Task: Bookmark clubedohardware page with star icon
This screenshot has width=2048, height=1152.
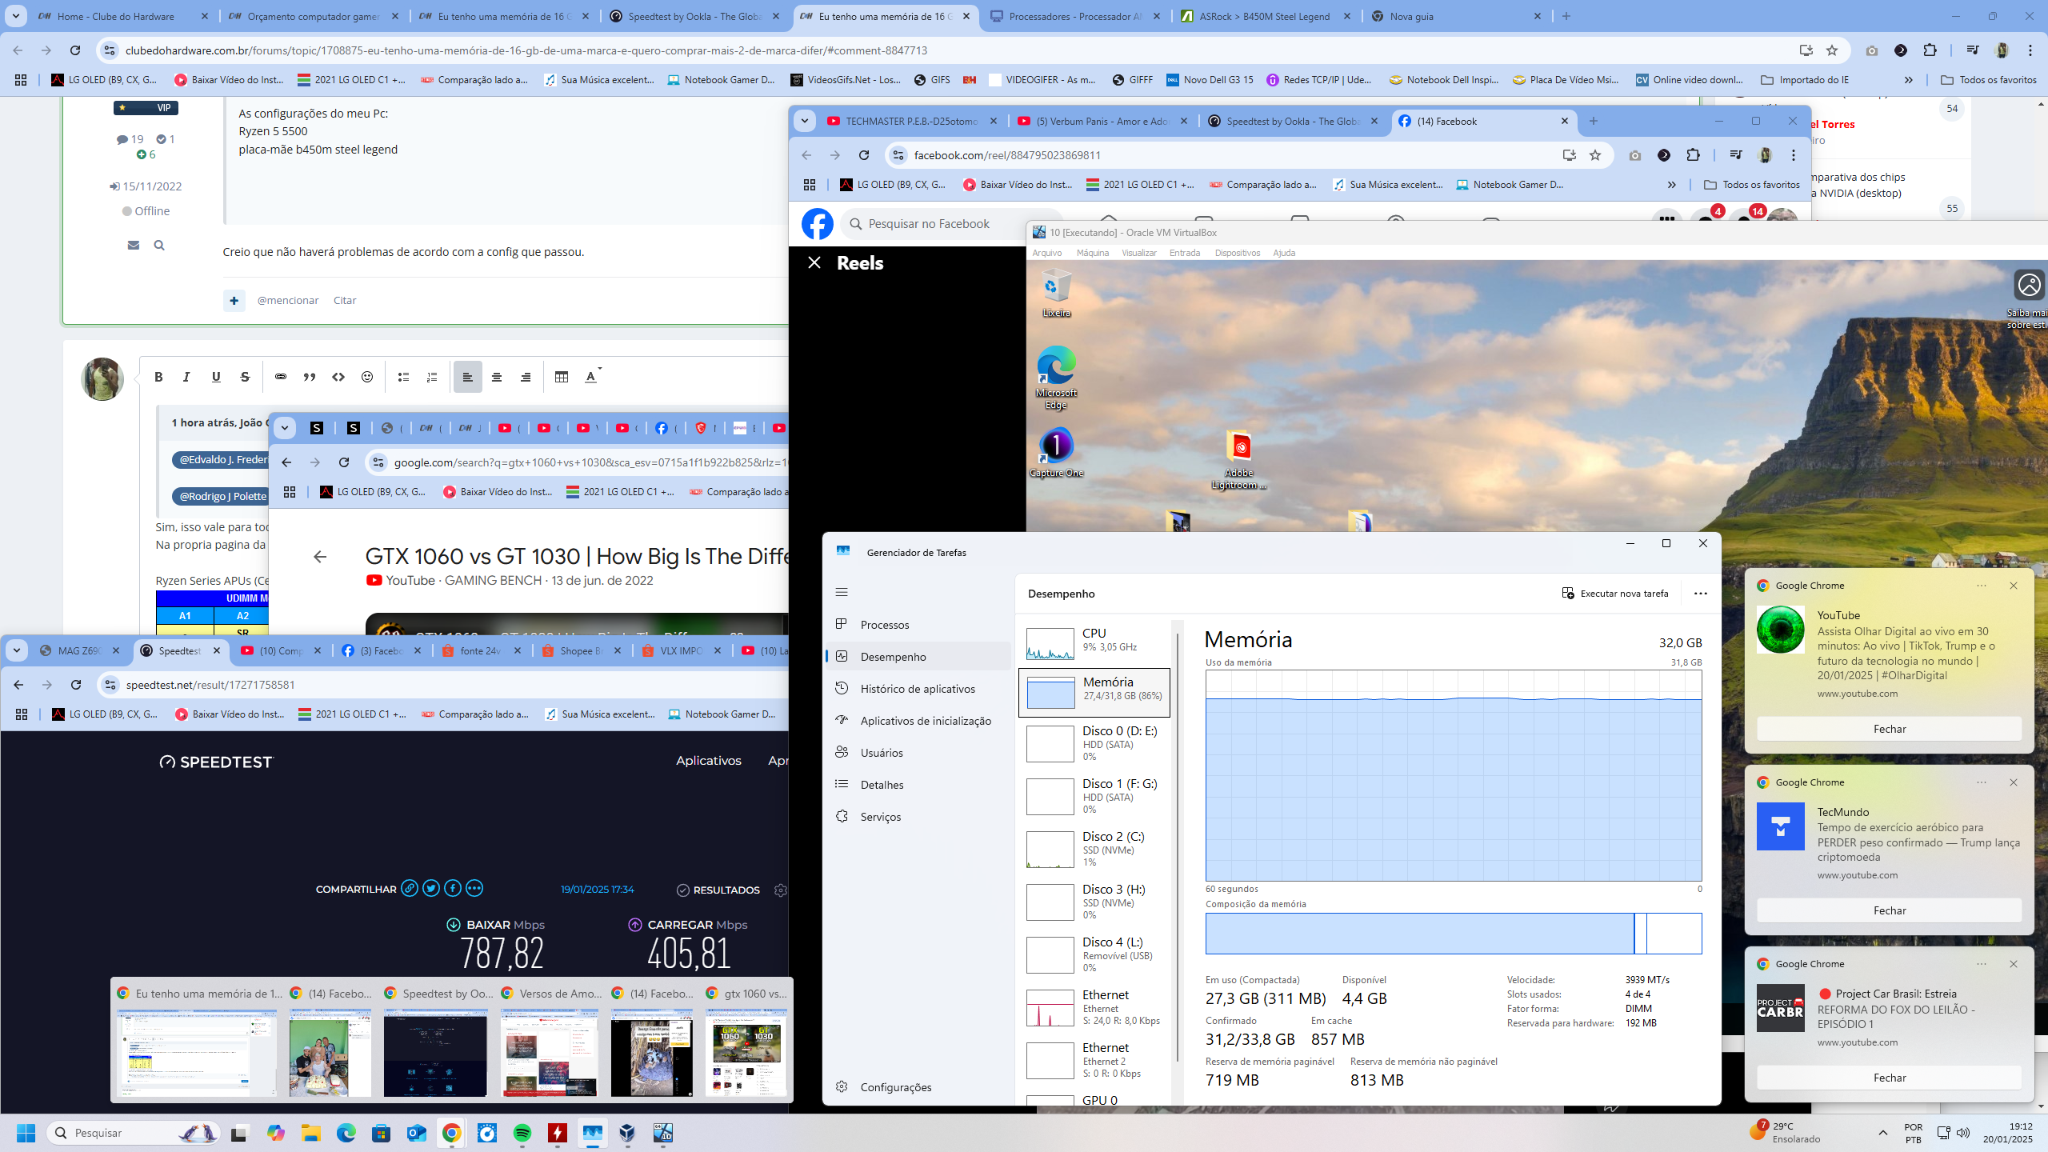Action: pyautogui.click(x=1832, y=50)
